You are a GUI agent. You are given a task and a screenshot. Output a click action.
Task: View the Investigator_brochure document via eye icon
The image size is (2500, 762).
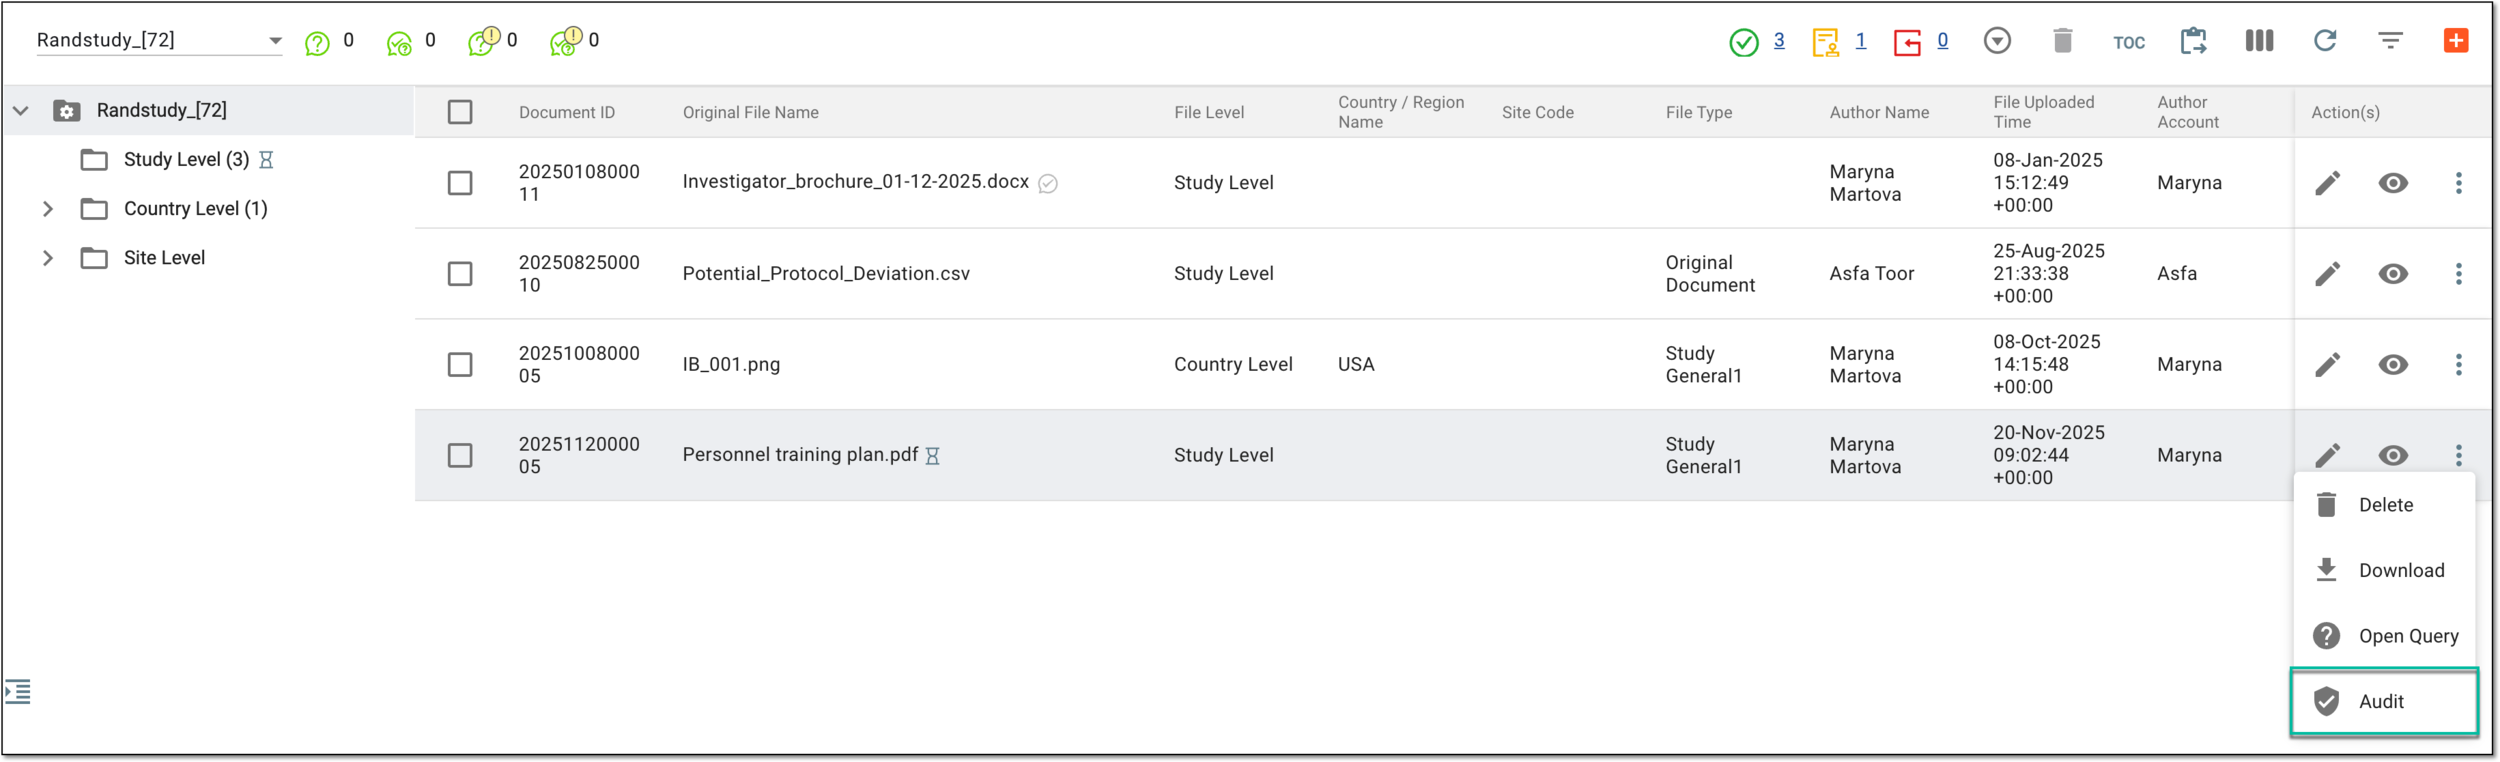pos(2393,183)
